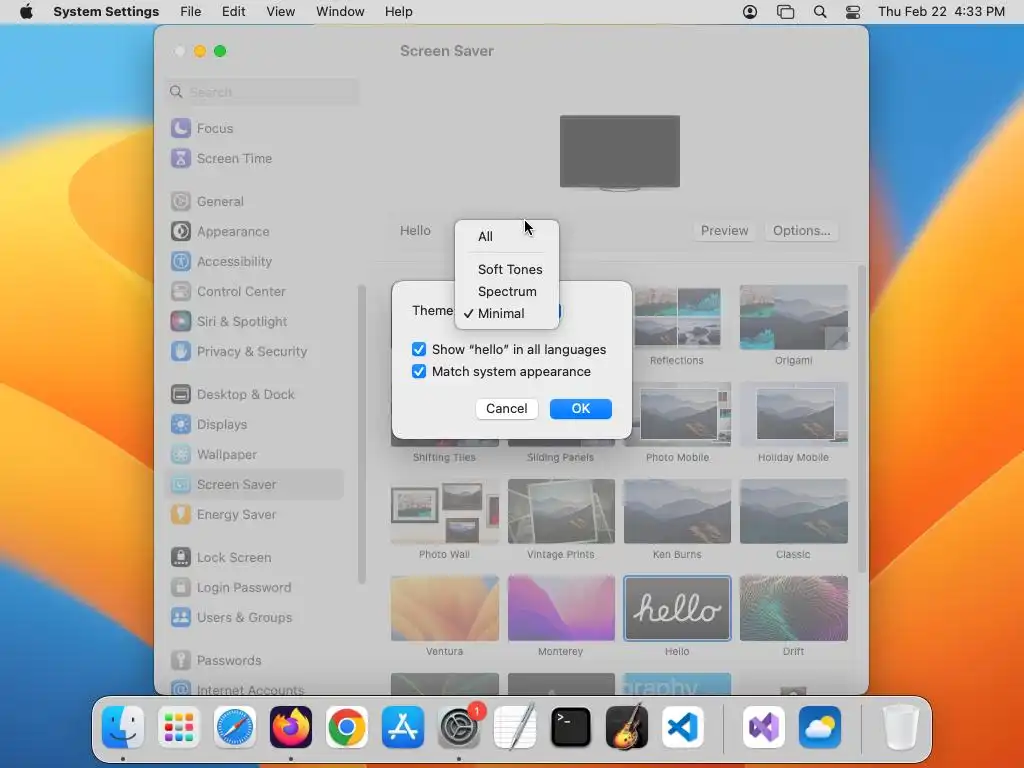The width and height of the screenshot is (1024, 768).
Task: Open Terminal from the Dock
Action: pyautogui.click(x=571, y=727)
